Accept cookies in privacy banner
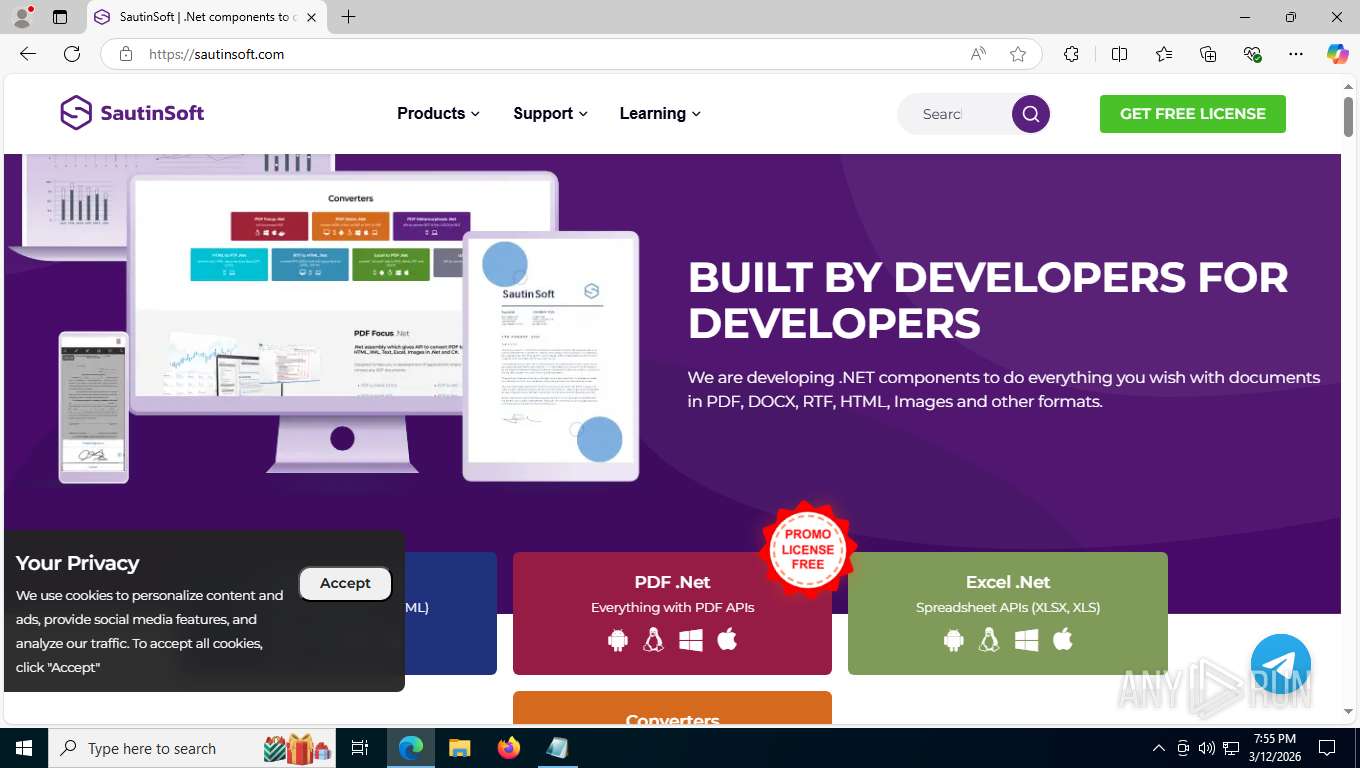 (345, 583)
